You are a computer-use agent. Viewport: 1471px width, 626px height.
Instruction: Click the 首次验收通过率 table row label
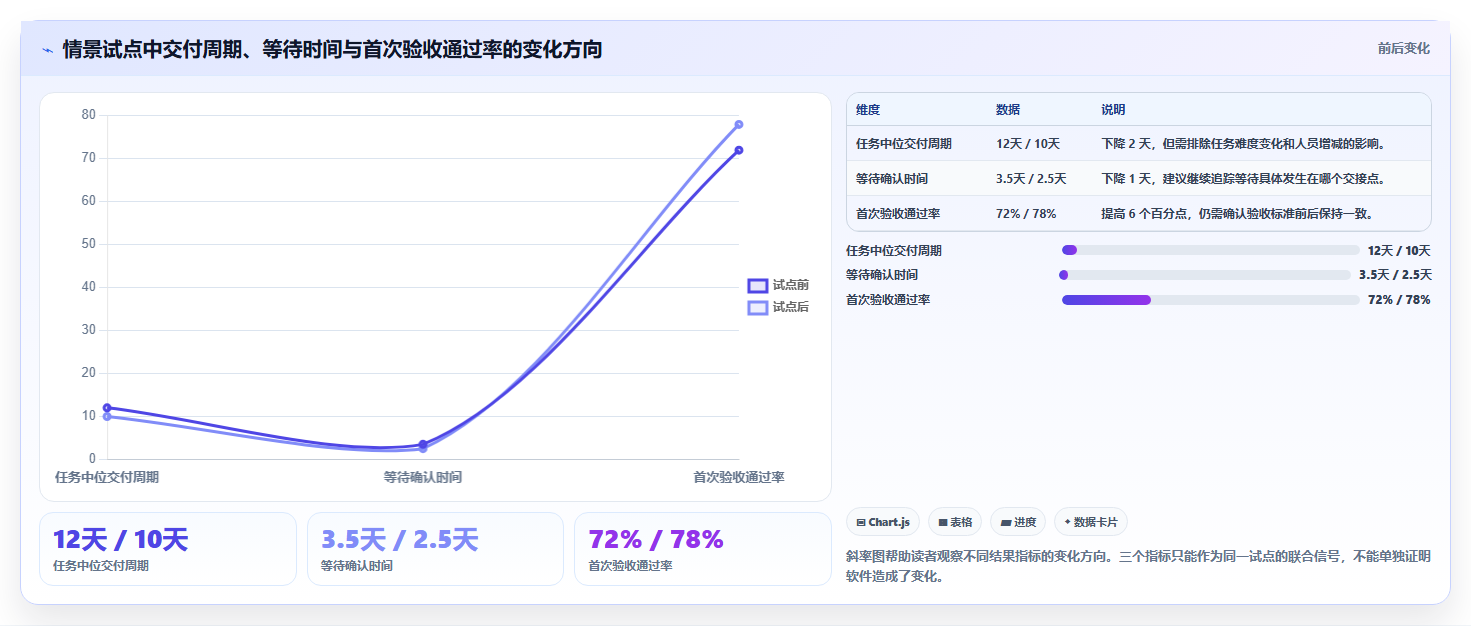click(x=898, y=214)
